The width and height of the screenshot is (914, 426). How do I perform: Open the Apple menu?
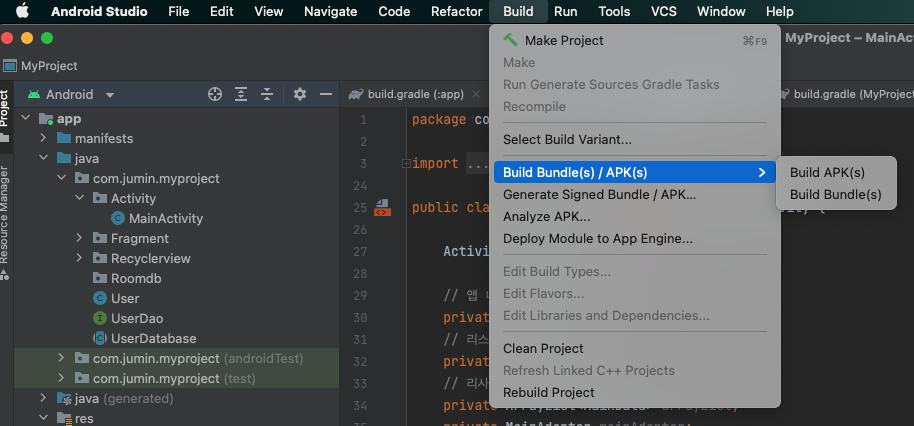click(22, 11)
